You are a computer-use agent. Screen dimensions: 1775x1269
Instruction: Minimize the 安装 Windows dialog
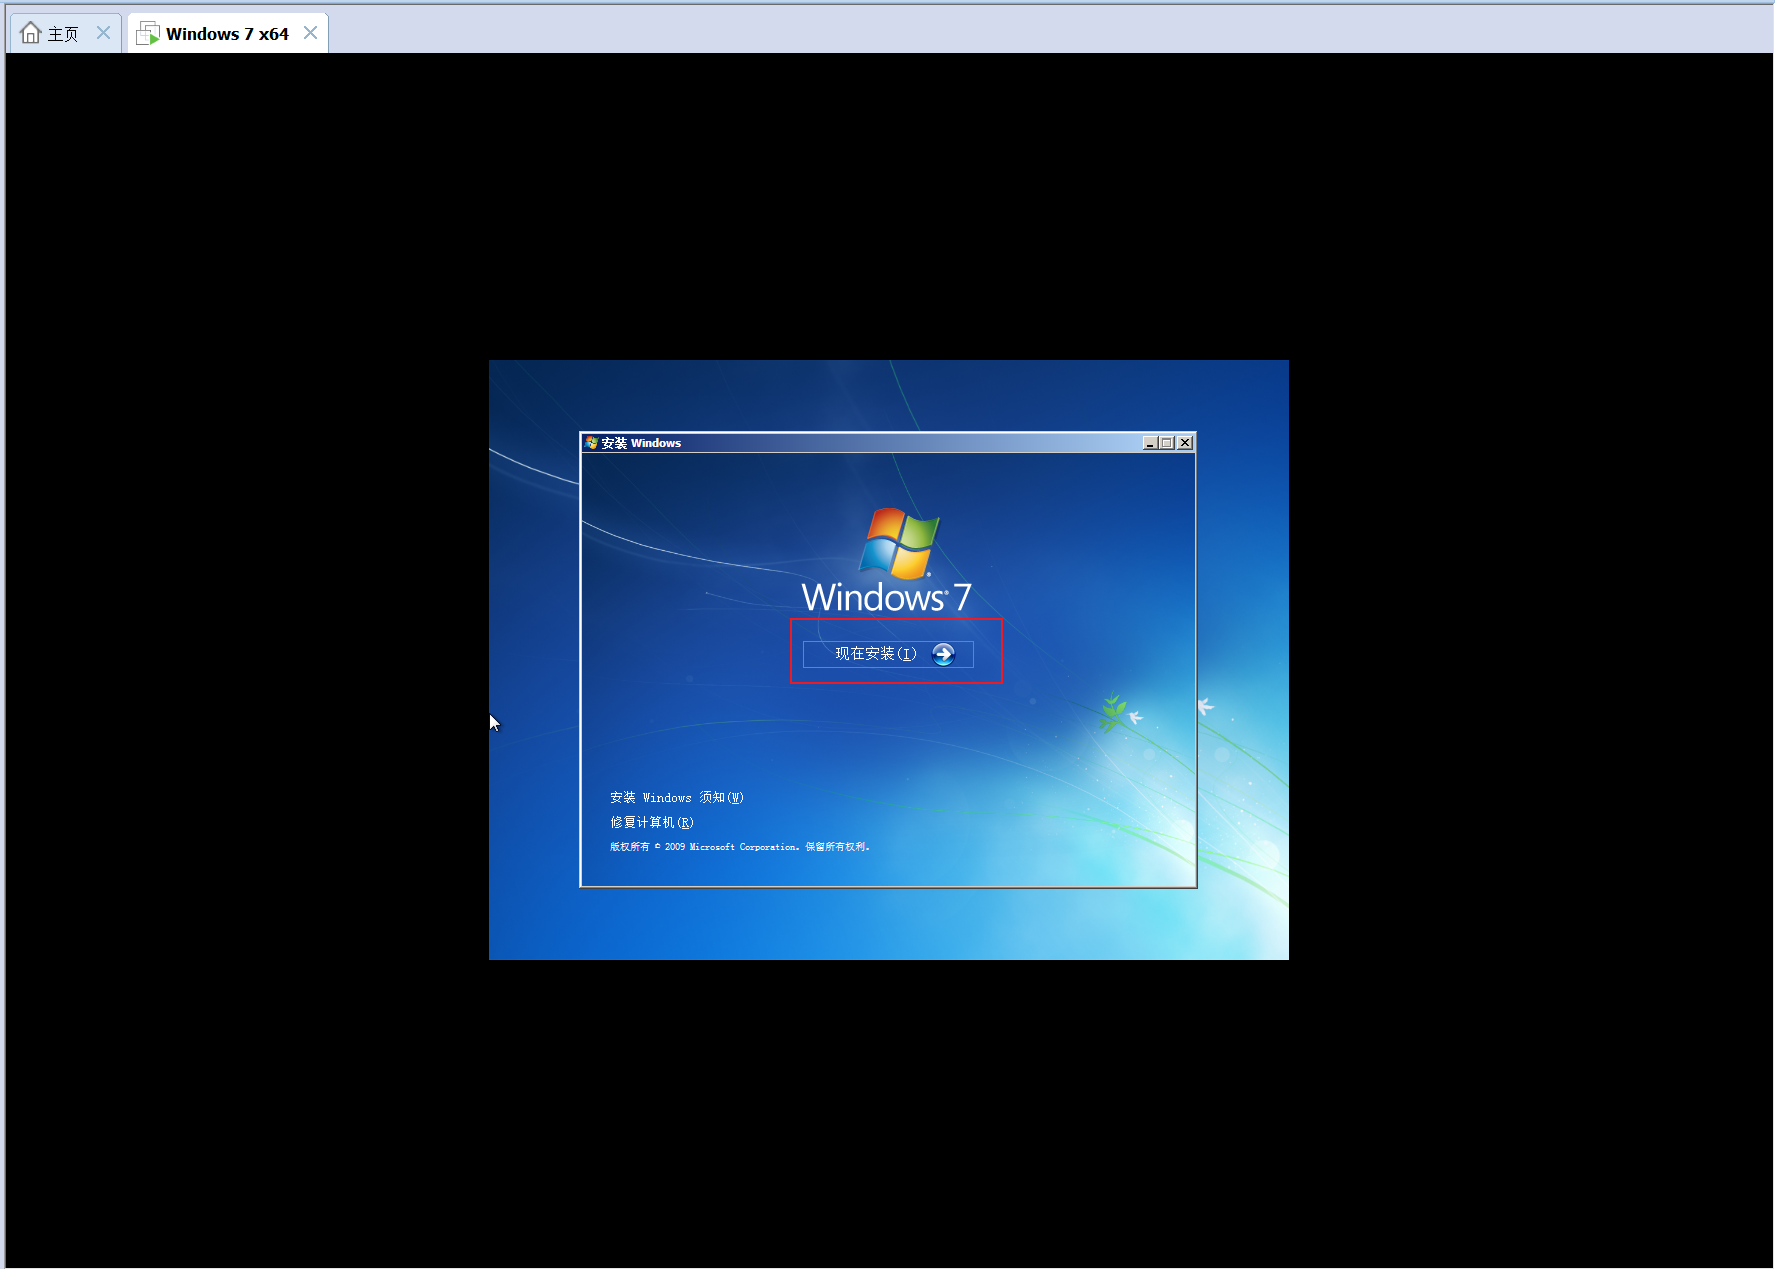pos(1150,443)
